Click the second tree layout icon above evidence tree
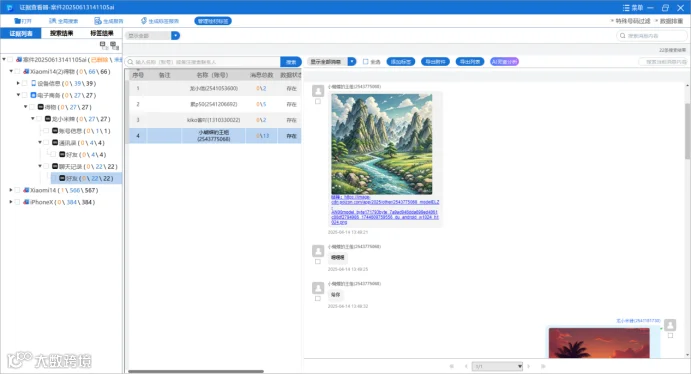 [114, 45]
